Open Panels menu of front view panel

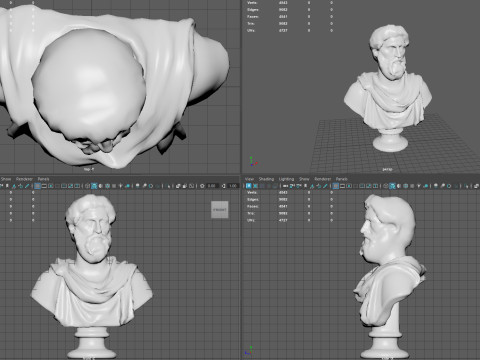(43, 179)
